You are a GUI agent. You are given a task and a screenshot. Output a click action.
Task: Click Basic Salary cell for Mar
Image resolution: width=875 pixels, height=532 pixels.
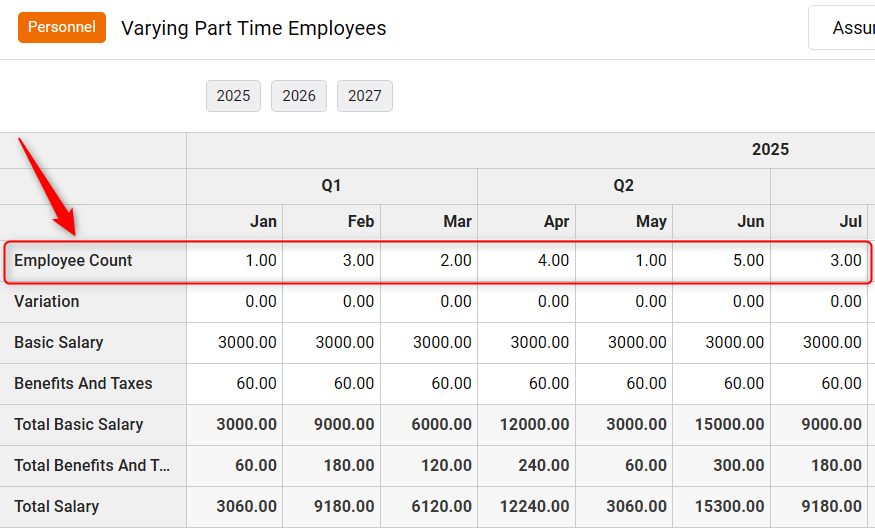point(429,343)
